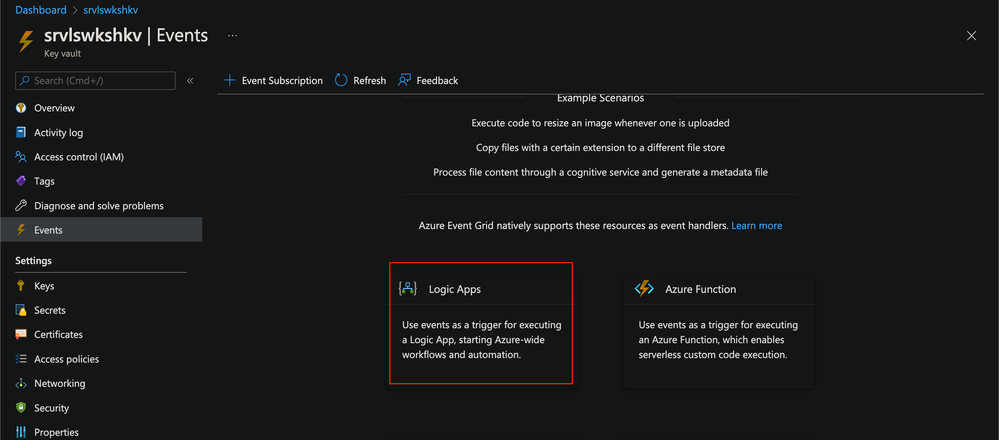Open the Feedback option

(428, 81)
